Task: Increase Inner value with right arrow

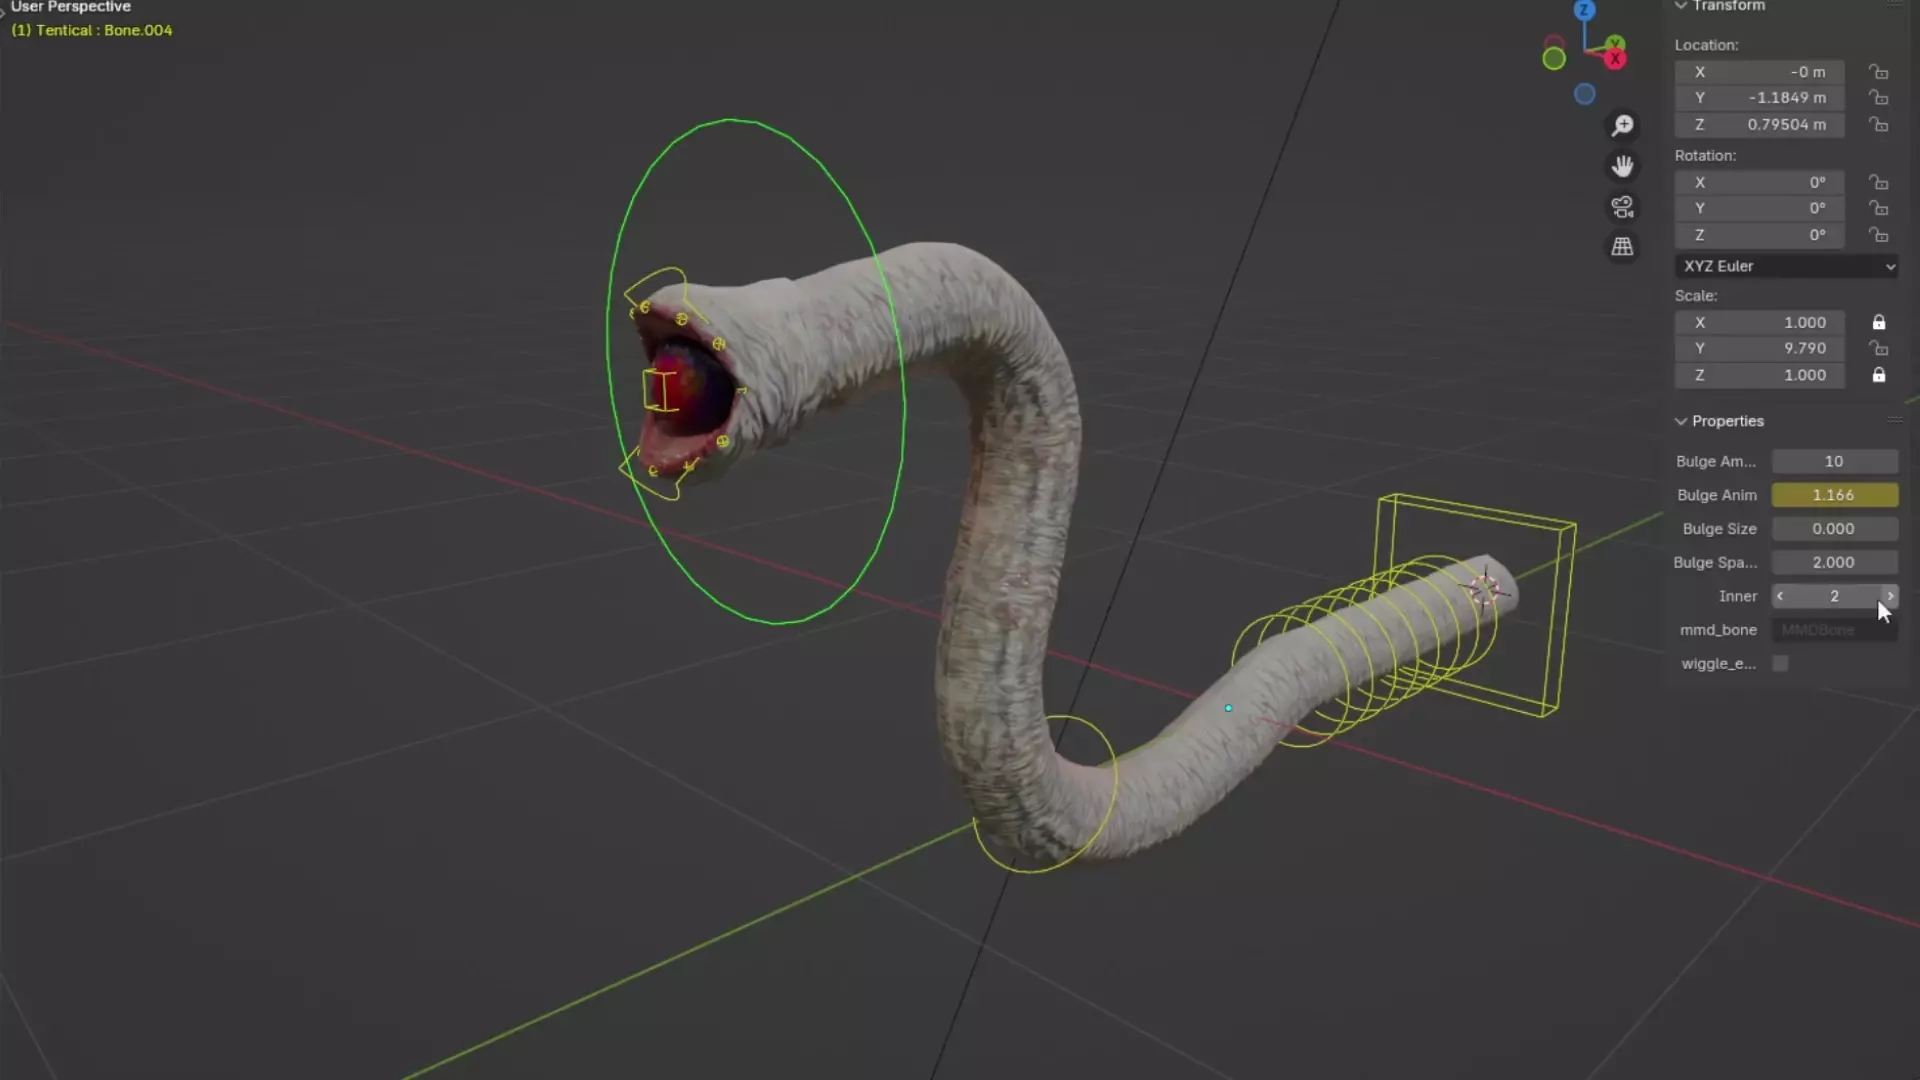Action: point(1889,596)
